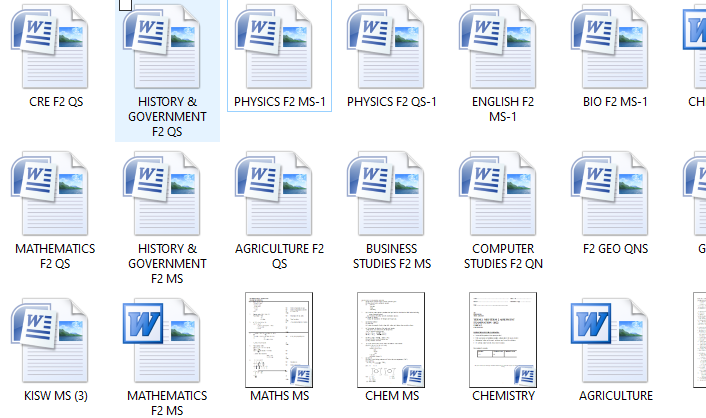706x418 pixels.
Task: Select the HISTORY & GOVERNMENT F2 MS file icon
Action: pos(162,193)
